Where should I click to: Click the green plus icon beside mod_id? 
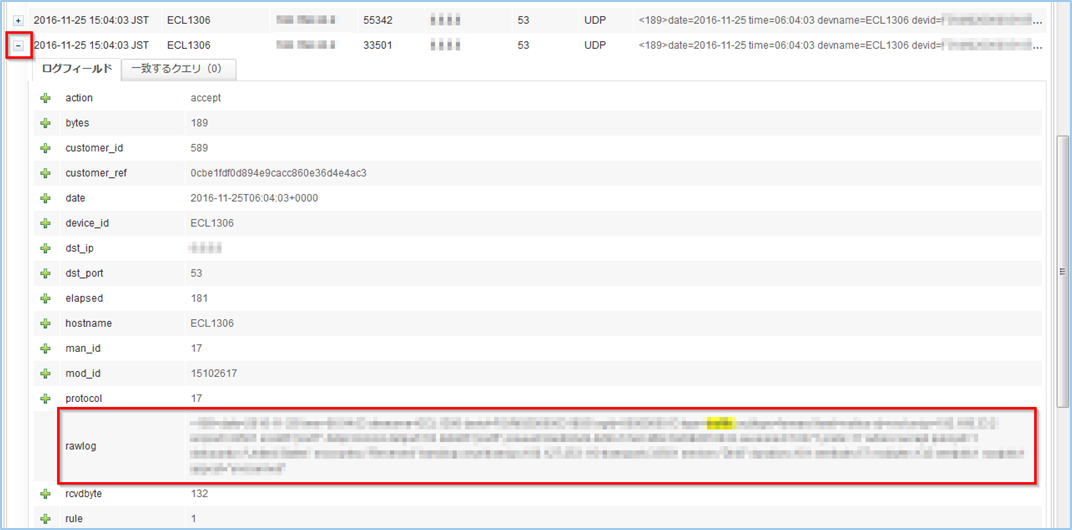[46, 373]
